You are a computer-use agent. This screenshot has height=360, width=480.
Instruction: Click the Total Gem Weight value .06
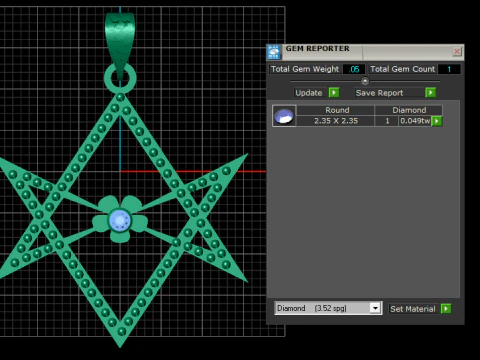(x=354, y=69)
